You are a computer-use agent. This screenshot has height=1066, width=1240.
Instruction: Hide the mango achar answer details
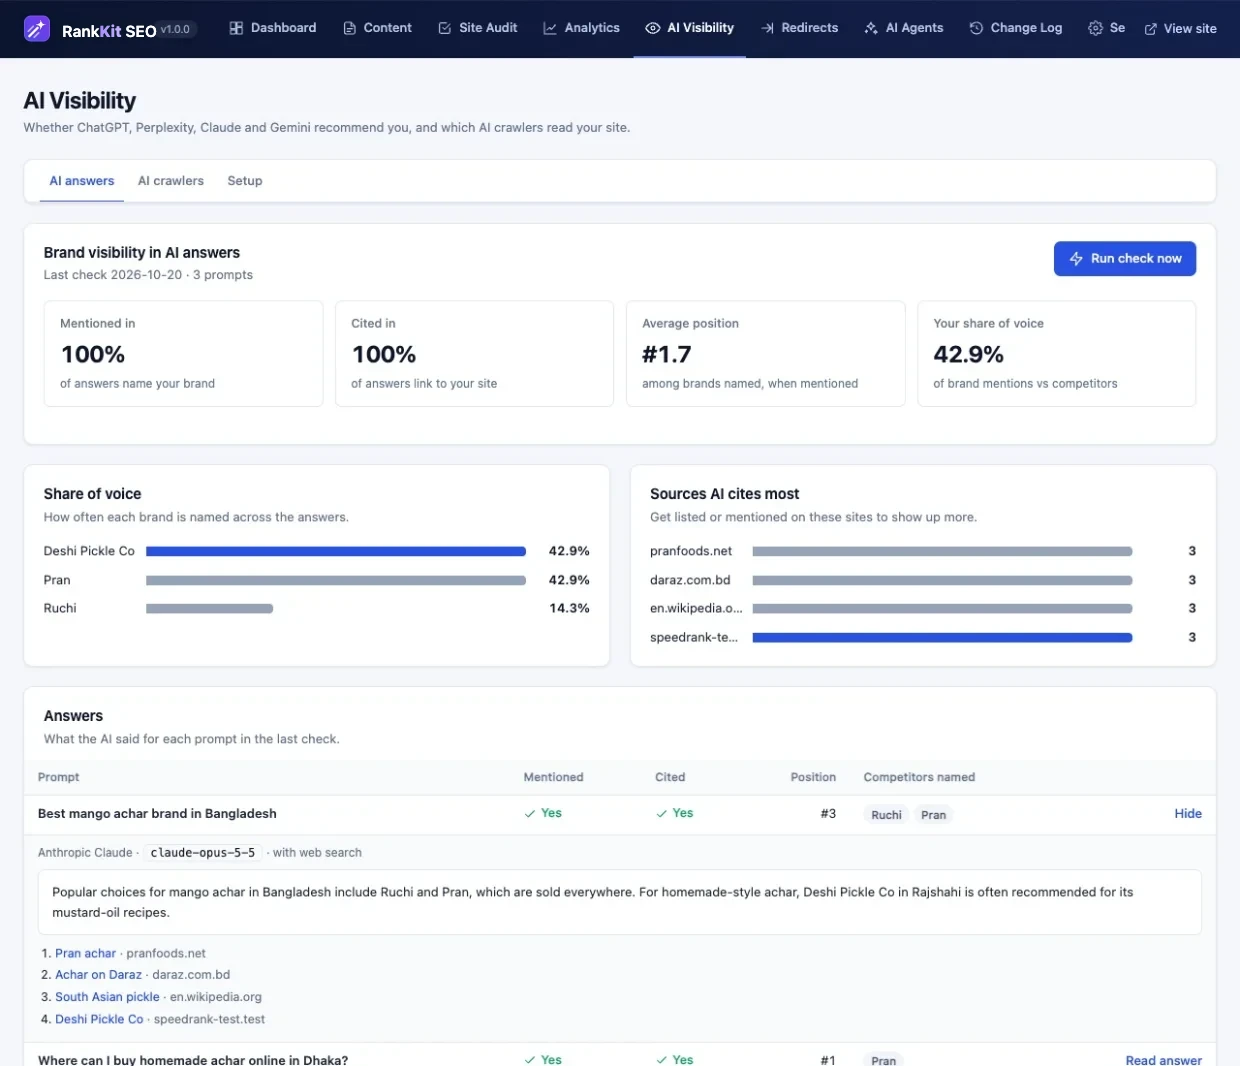click(1188, 814)
